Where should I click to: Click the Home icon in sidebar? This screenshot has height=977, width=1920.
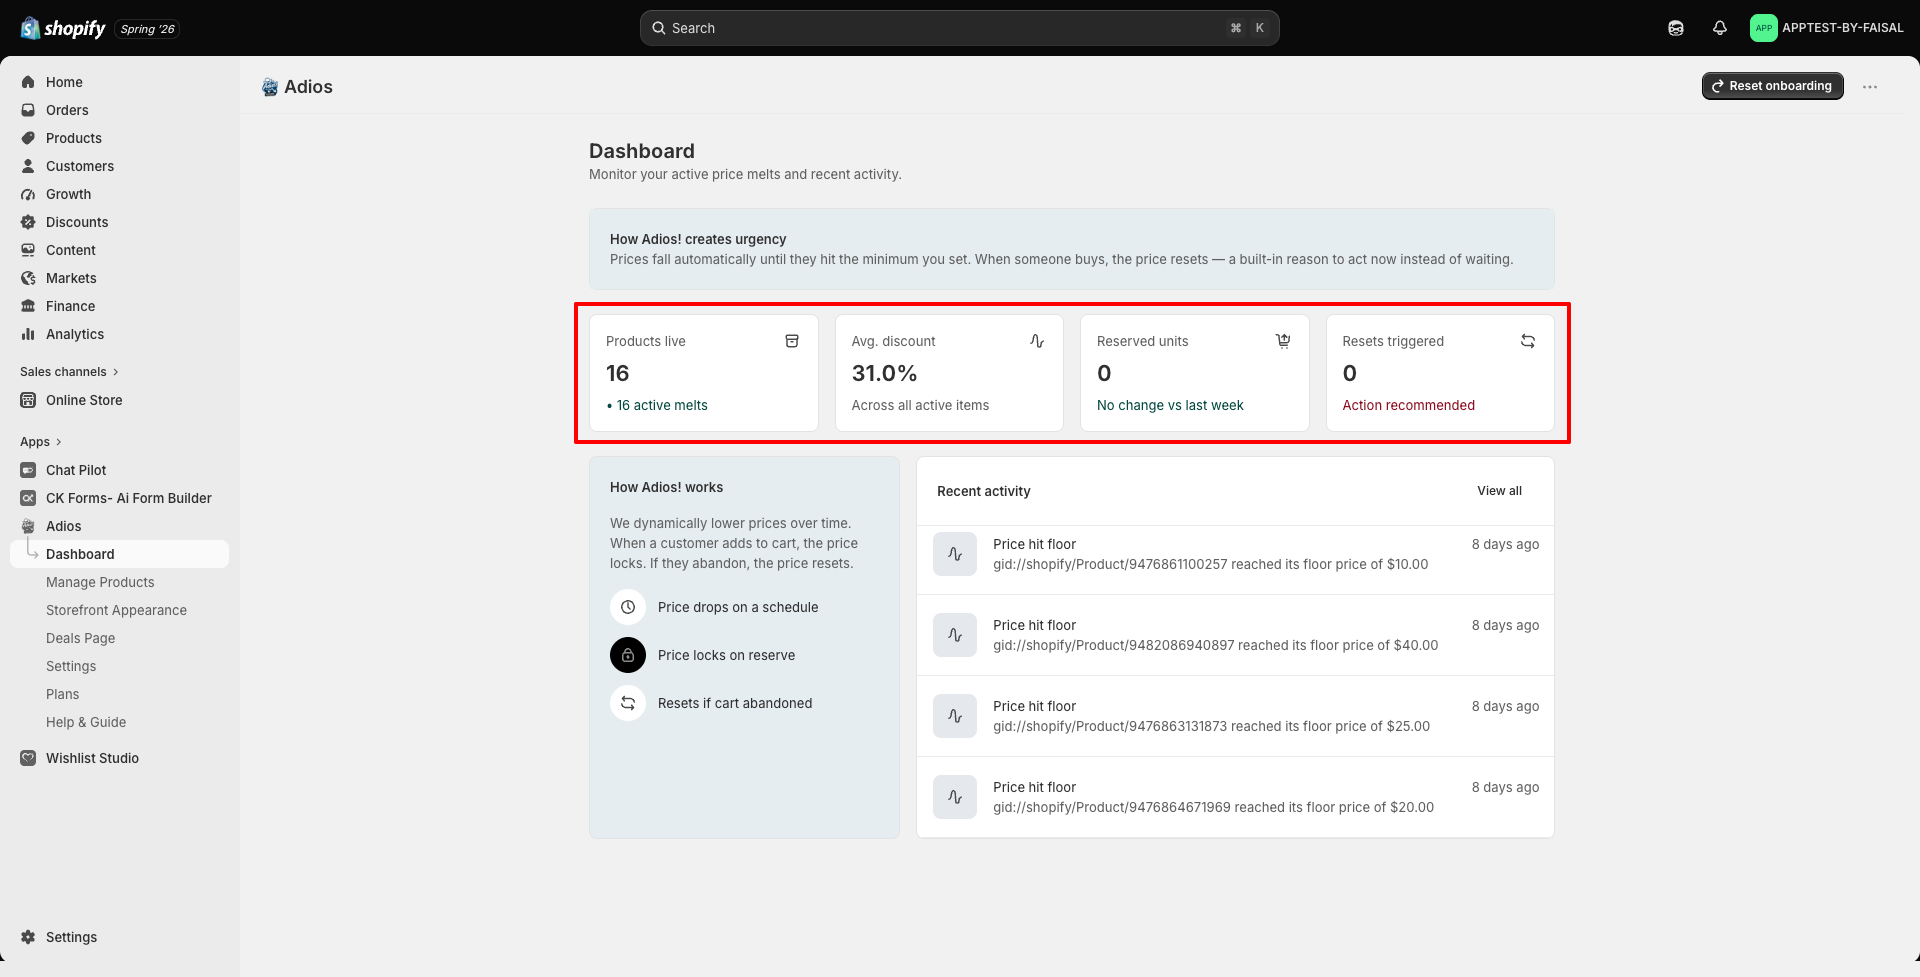[28, 82]
